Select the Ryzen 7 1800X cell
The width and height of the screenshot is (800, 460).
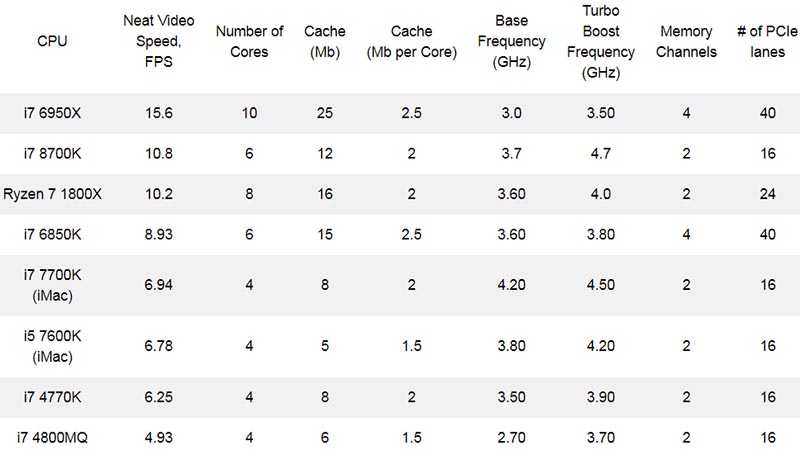click(x=52, y=194)
